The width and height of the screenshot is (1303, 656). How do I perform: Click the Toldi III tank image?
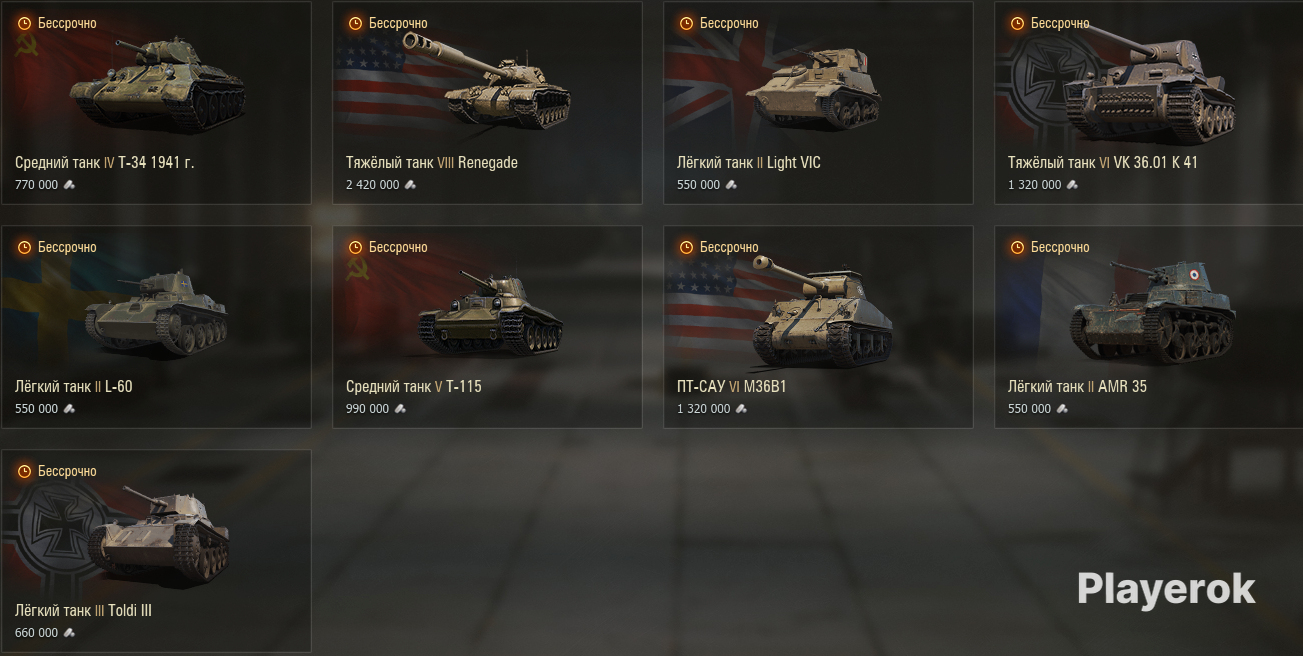point(158,537)
